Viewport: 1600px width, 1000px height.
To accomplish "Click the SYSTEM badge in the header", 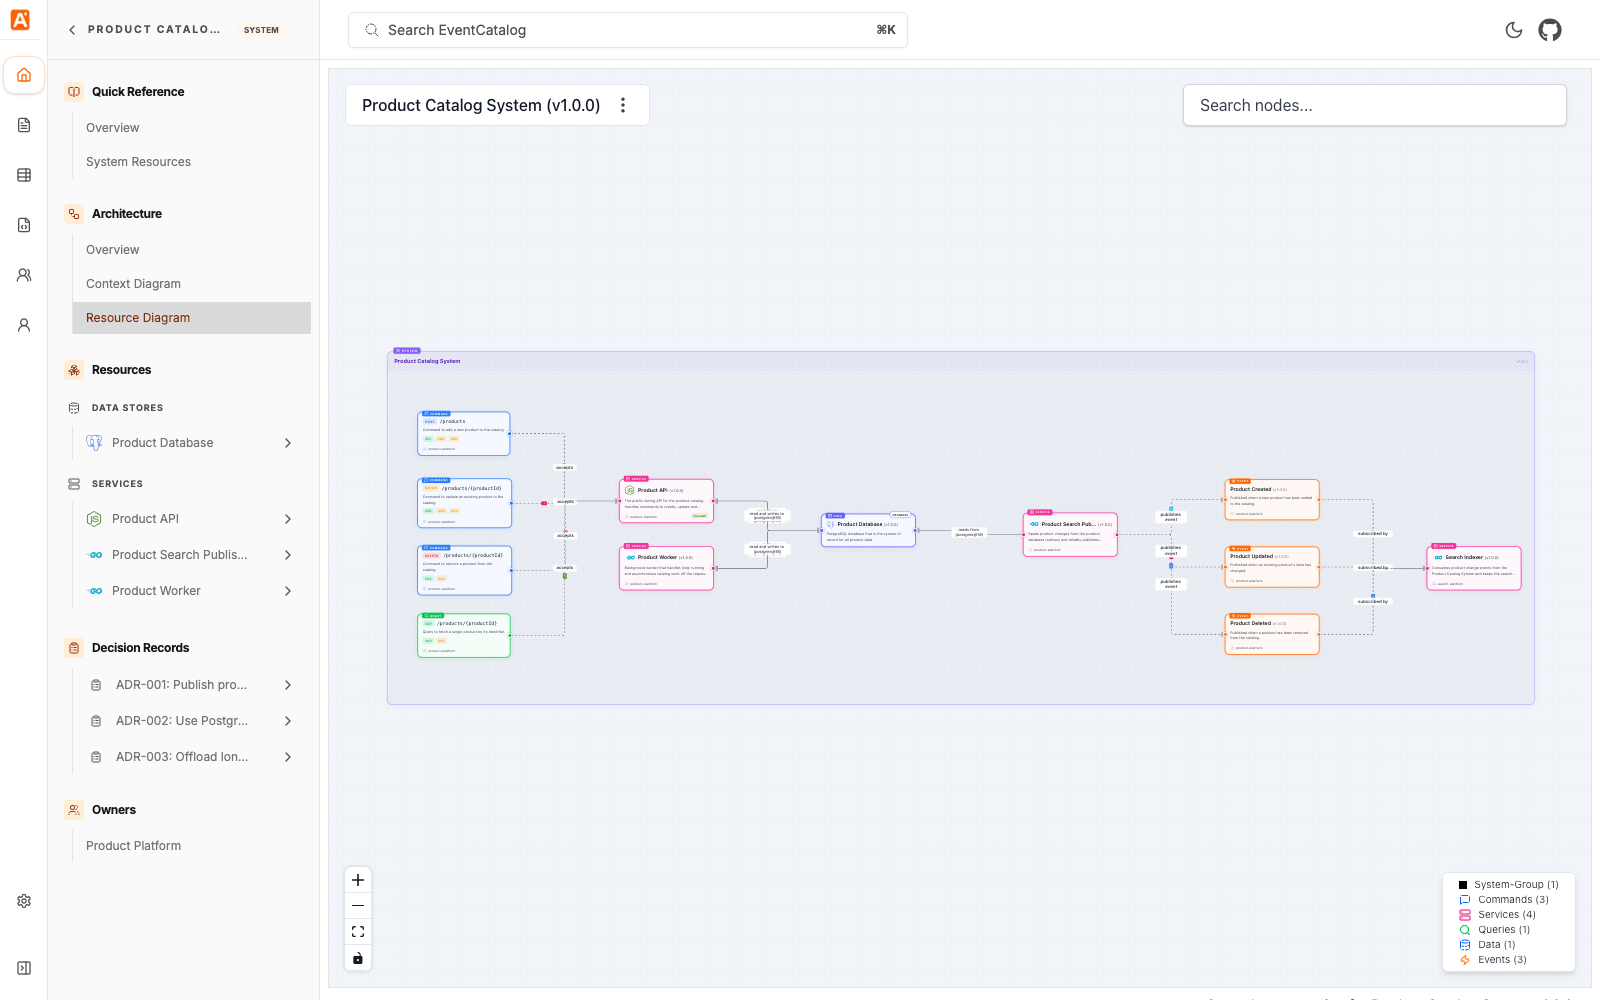I will coord(261,30).
